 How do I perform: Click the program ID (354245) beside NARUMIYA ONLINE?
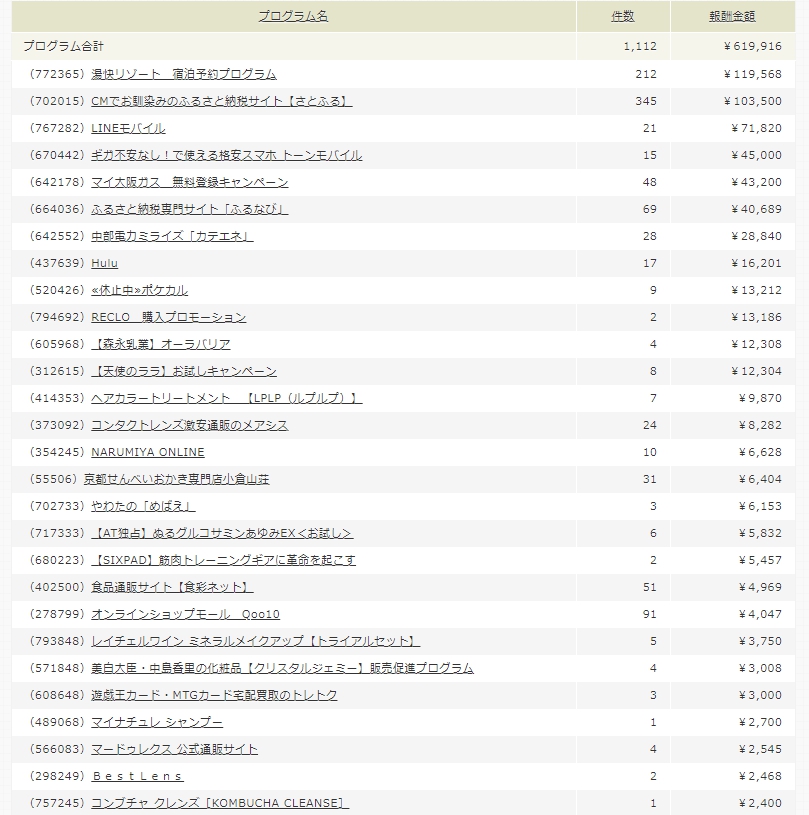point(57,453)
